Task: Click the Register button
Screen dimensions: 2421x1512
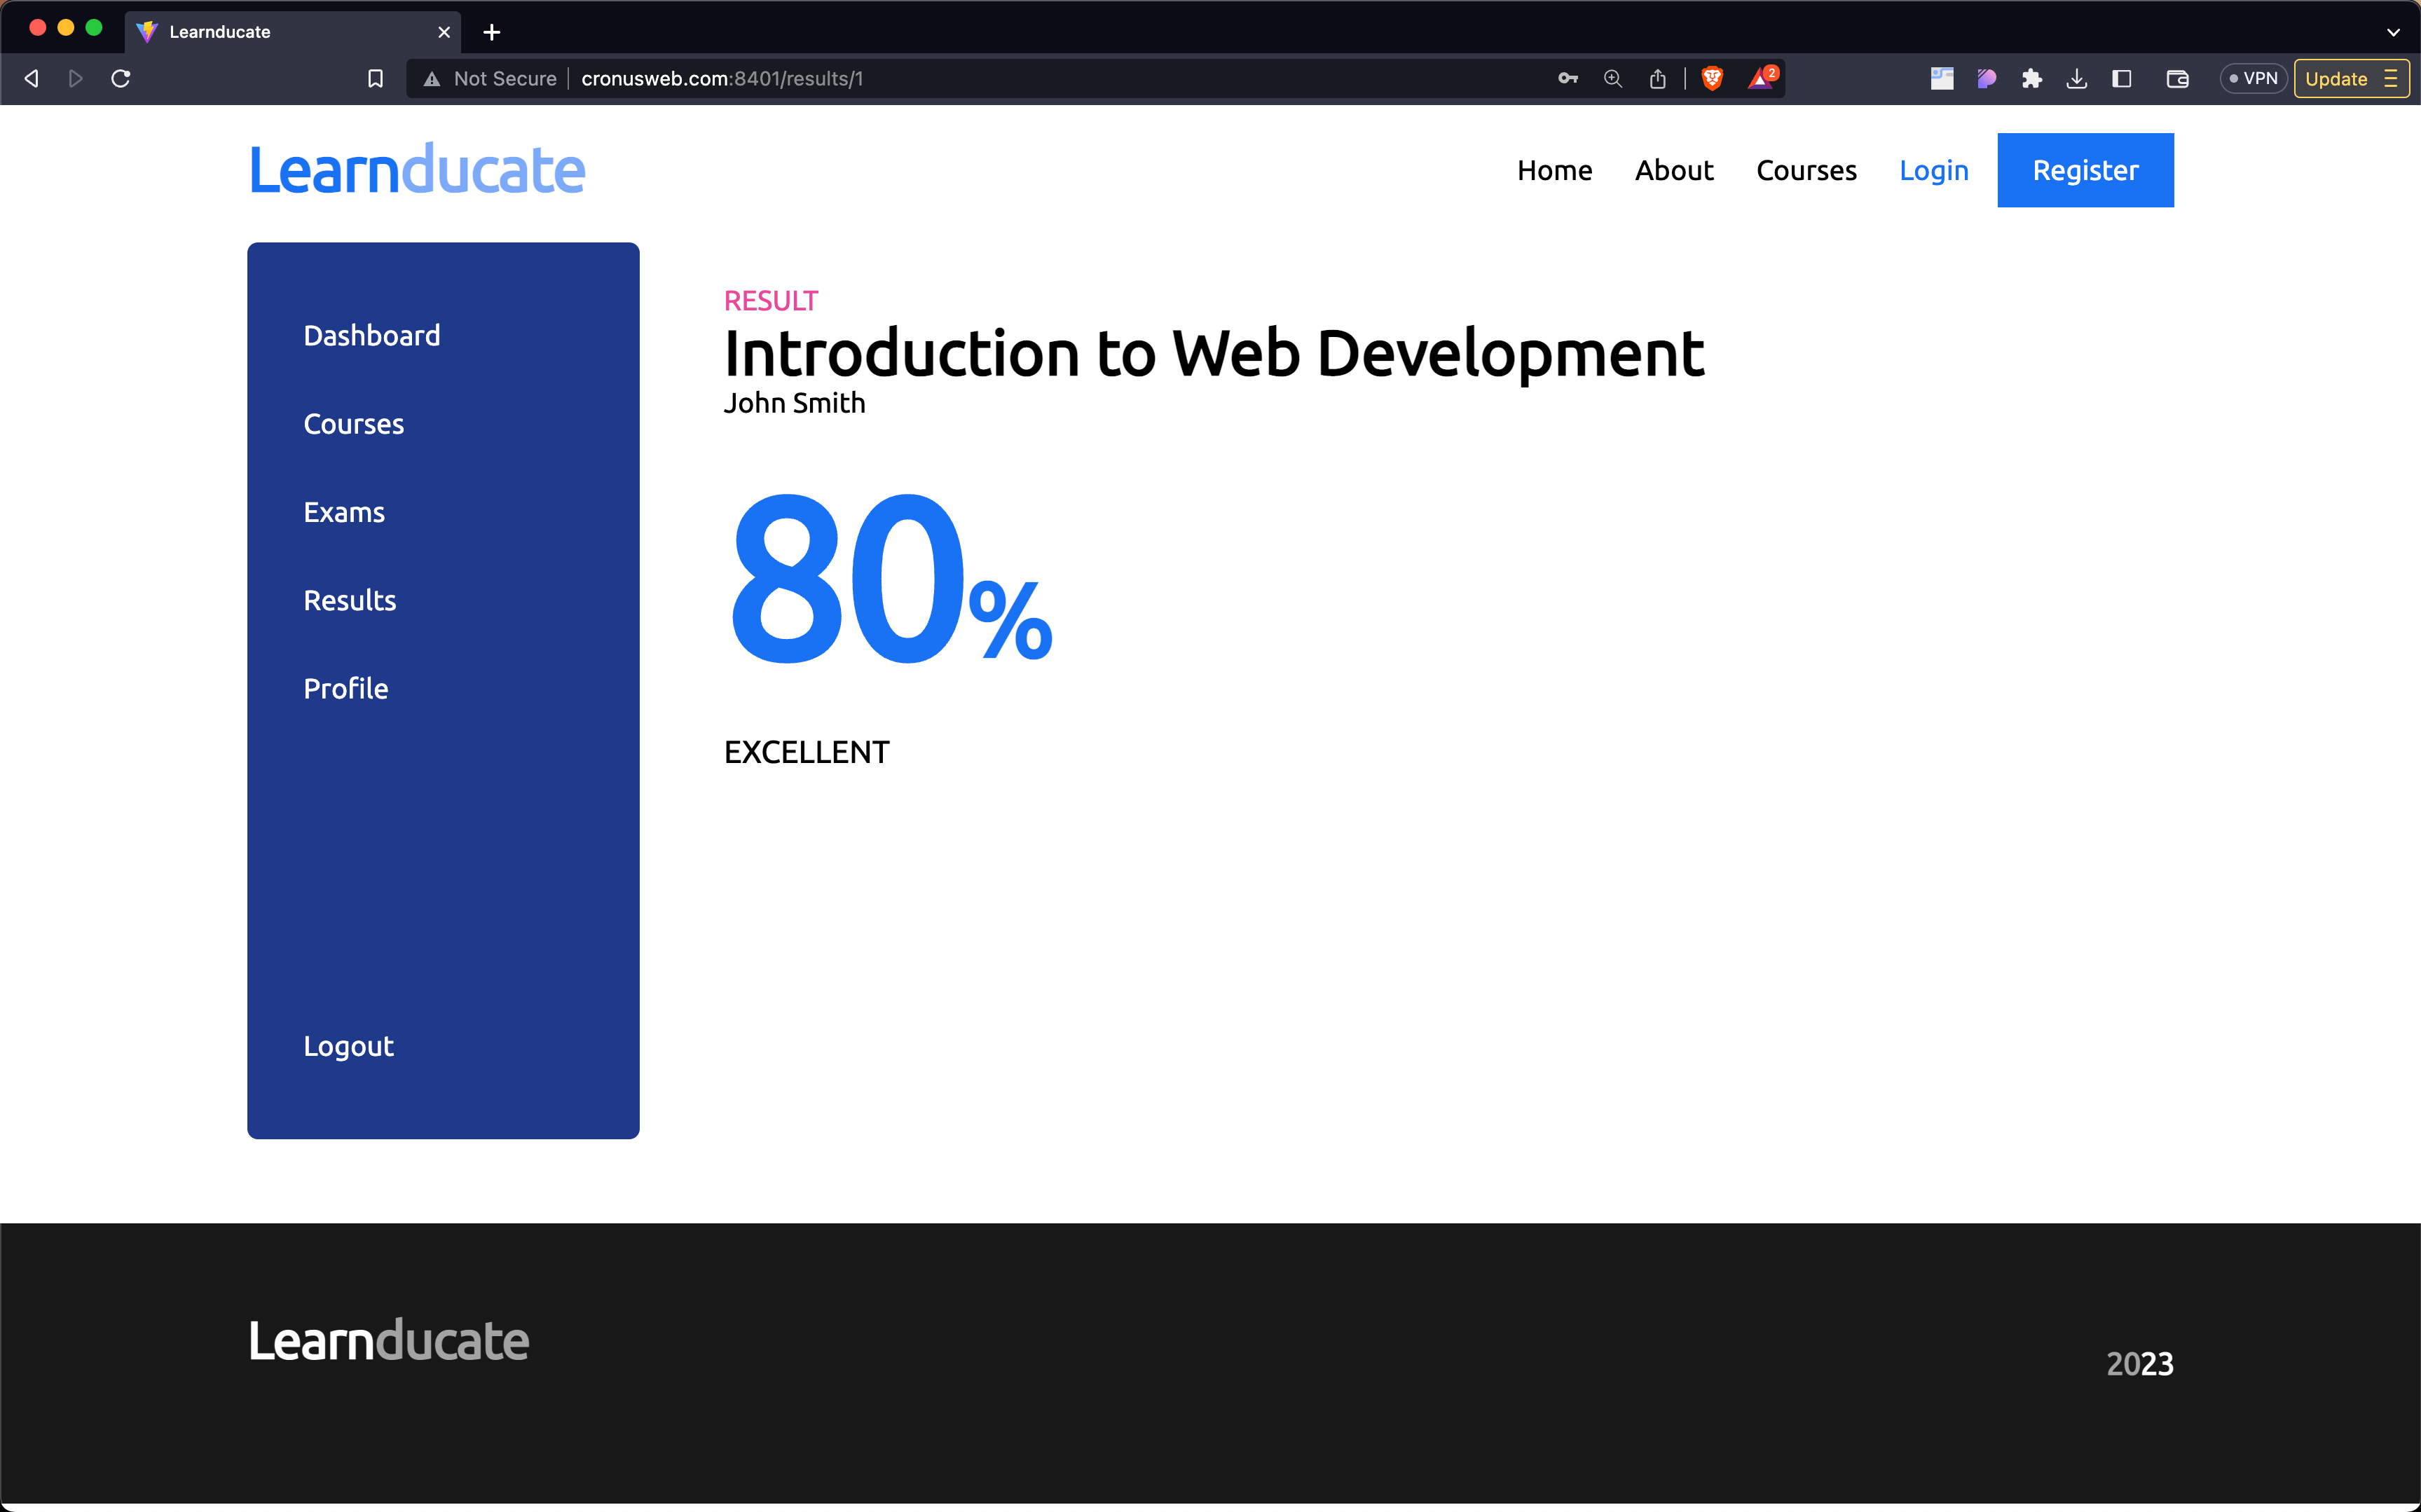Action: point(2085,170)
